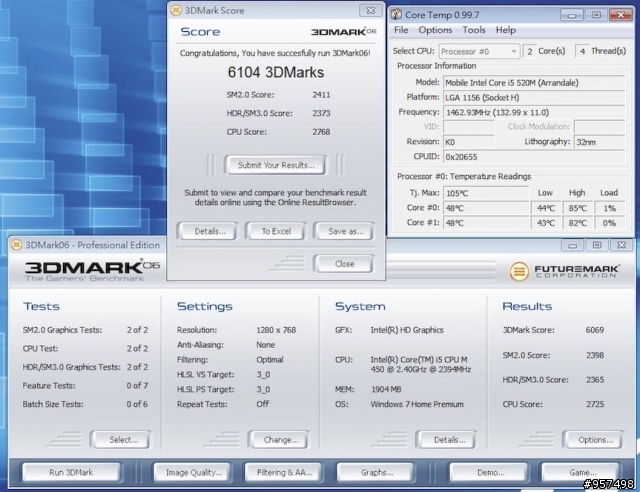Click the 6104 3DMarks score text
Viewport: 640px width, 492px height.
click(x=276, y=72)
